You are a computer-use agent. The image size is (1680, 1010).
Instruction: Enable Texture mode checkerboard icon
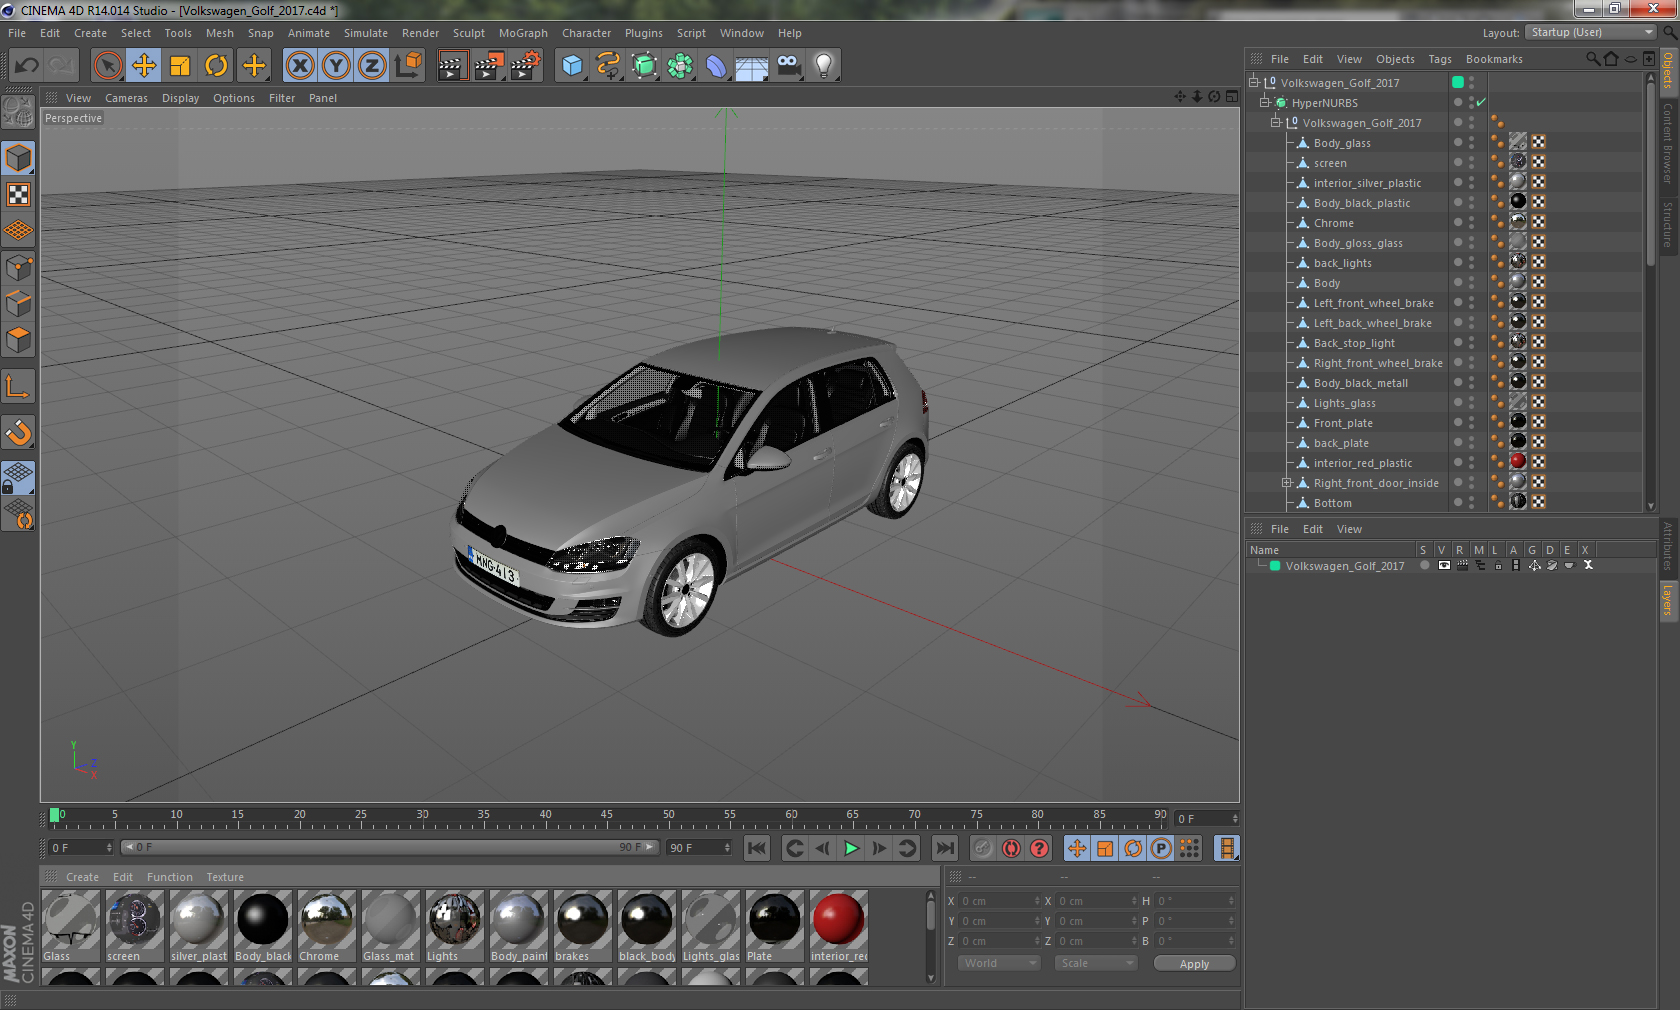point(18,195)
